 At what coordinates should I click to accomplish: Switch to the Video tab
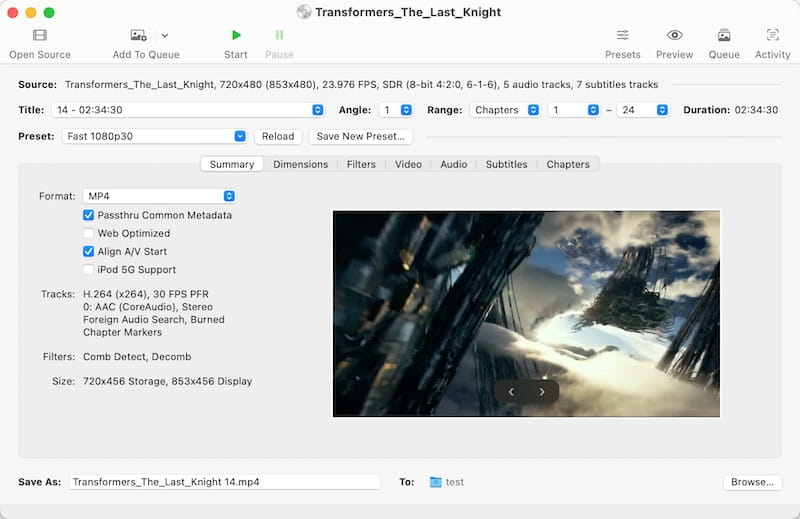tap(408, 164)
